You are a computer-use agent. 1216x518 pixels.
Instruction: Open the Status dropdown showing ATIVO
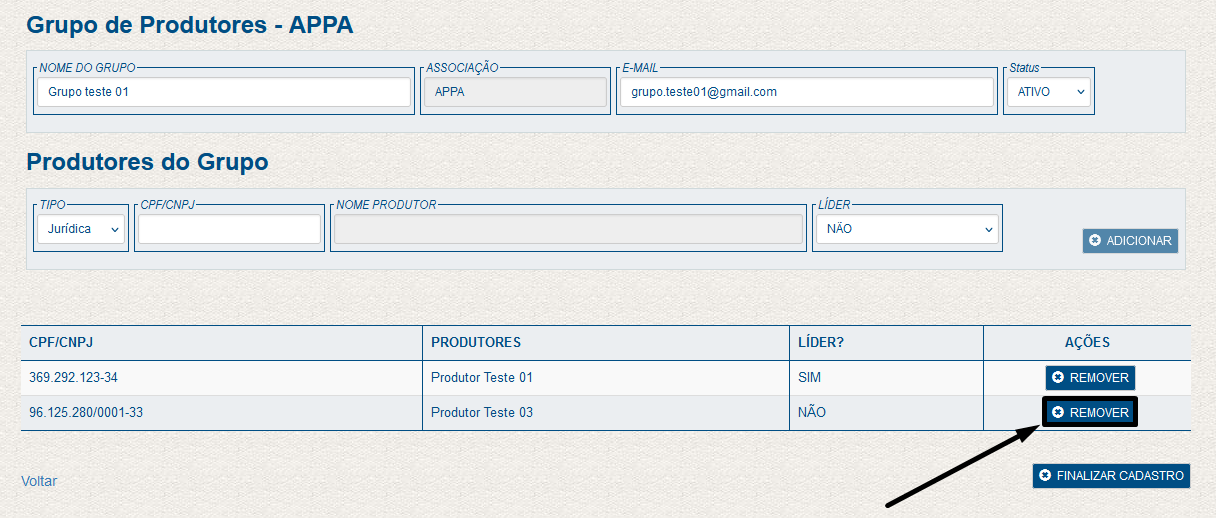coord(1047,92)
